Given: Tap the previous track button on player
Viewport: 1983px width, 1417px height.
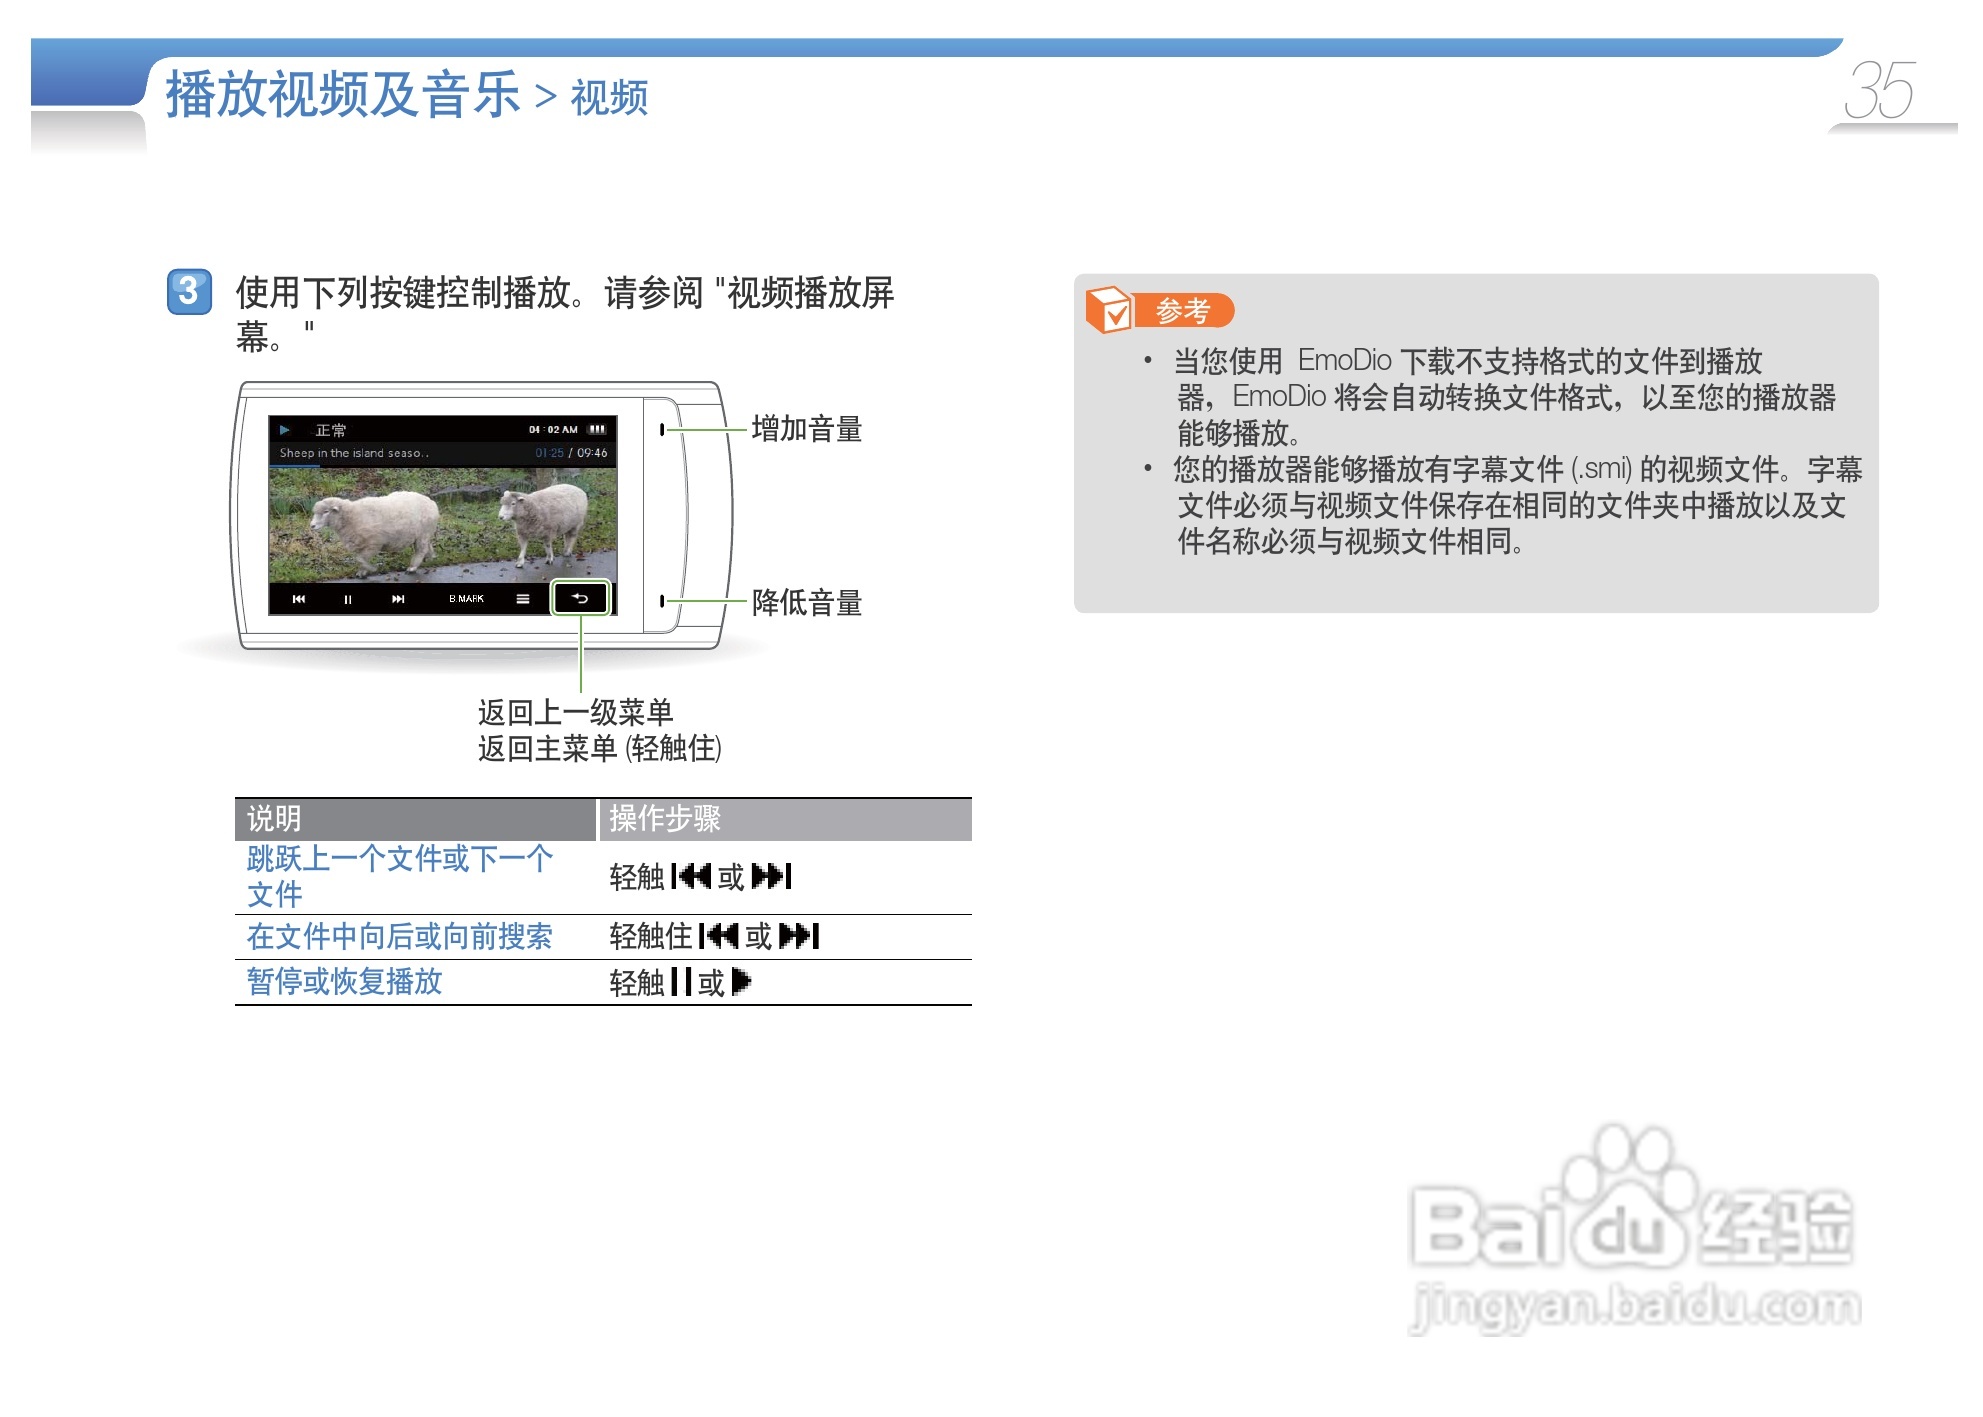Looking at the screenshot, I should pyautogui.click(x=298, y=599).
